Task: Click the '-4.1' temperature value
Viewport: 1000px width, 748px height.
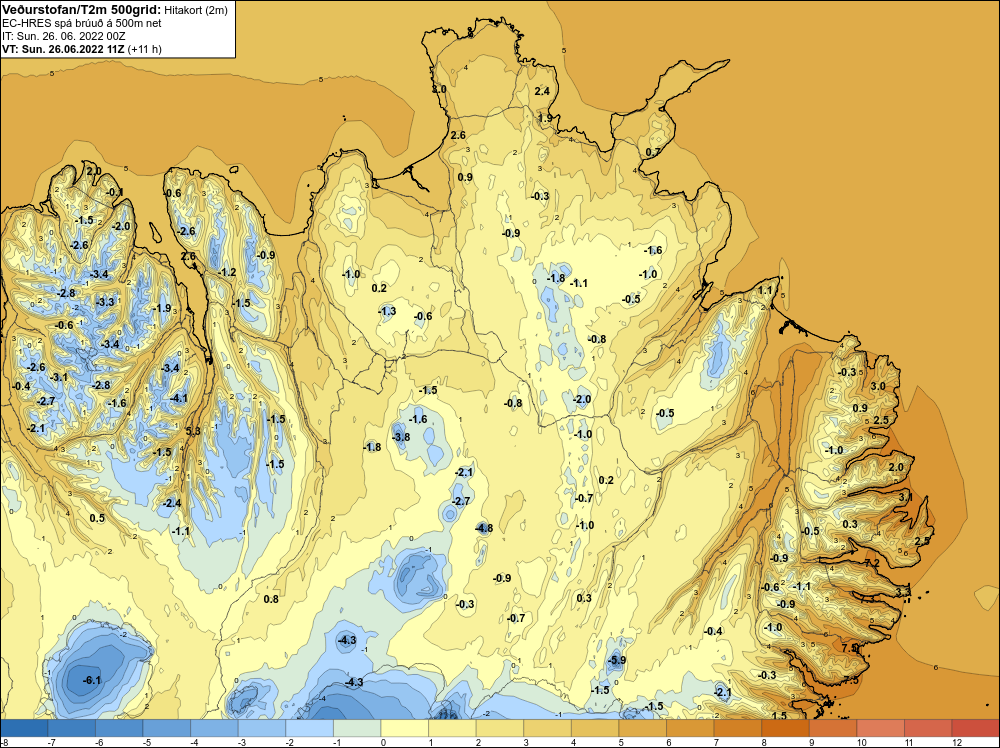Action: 179,399
